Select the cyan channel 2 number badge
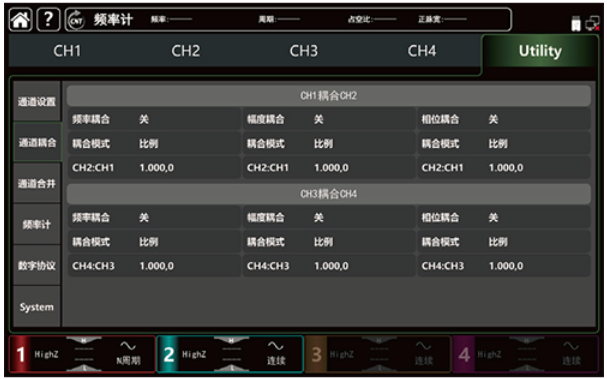The width and height of the screenshot is (607, 379). tap(169, 355)
